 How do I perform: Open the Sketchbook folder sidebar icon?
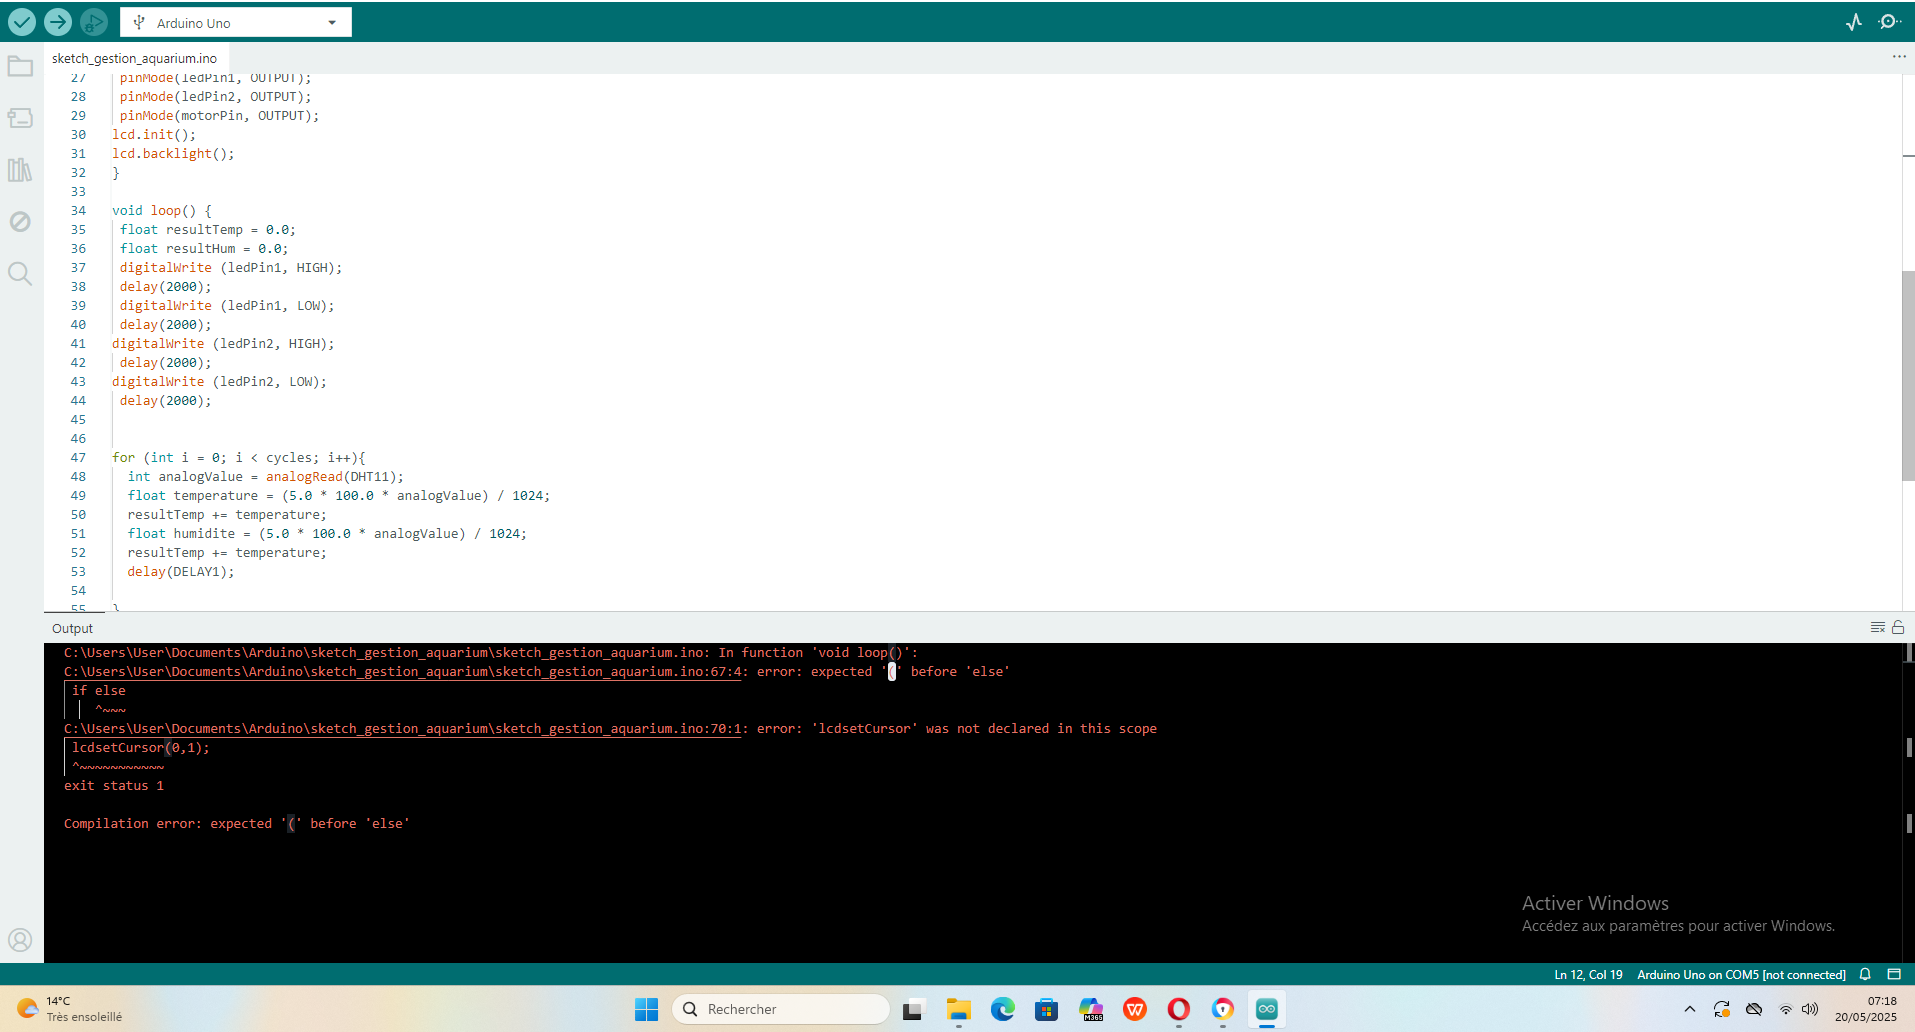[20, 67]
